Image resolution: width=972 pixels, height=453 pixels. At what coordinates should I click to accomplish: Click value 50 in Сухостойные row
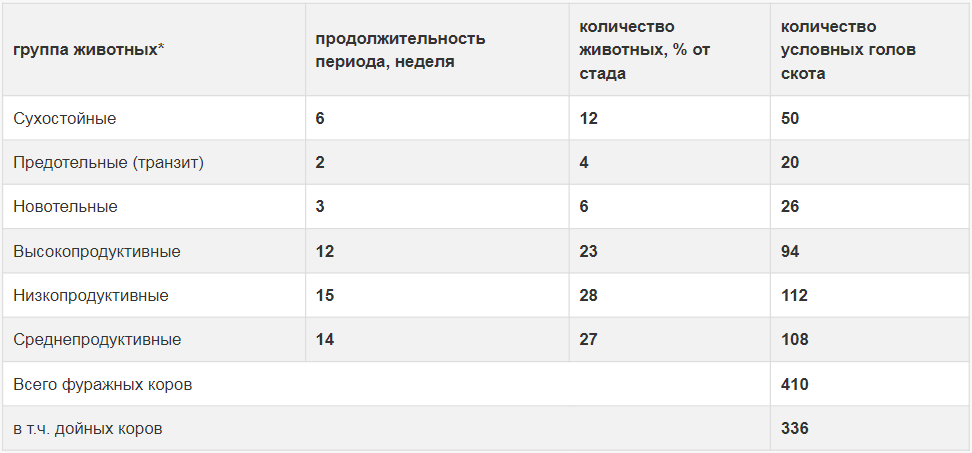(x=790, y=118)
